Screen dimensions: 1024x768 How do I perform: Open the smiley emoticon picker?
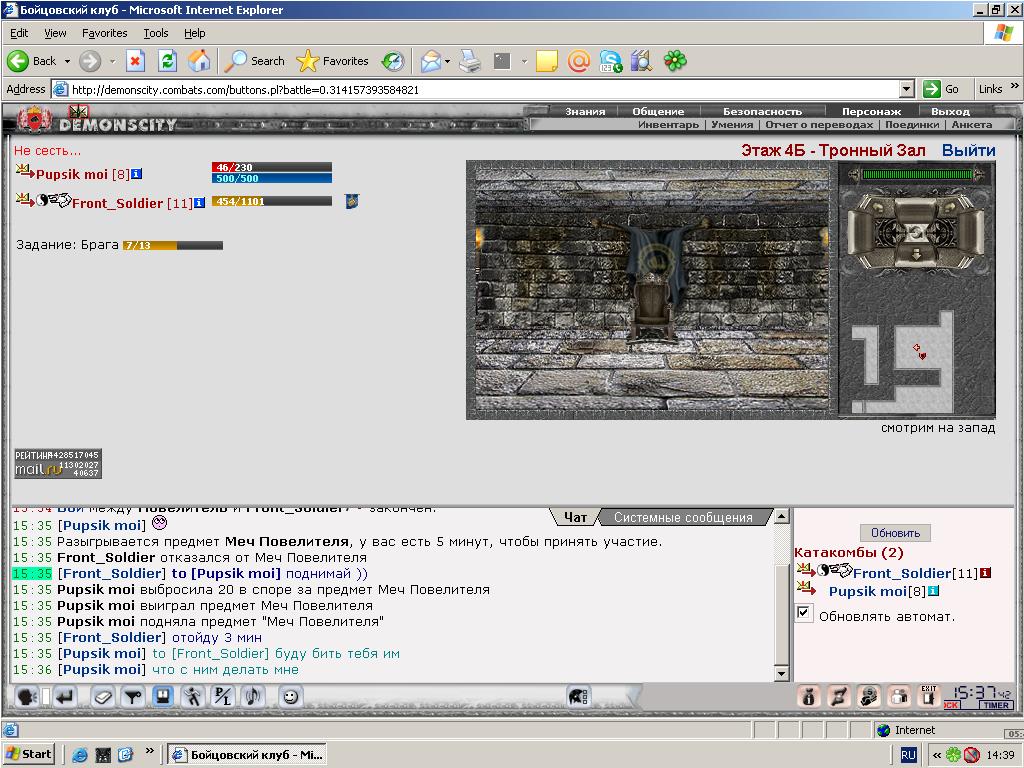[291, 697]
